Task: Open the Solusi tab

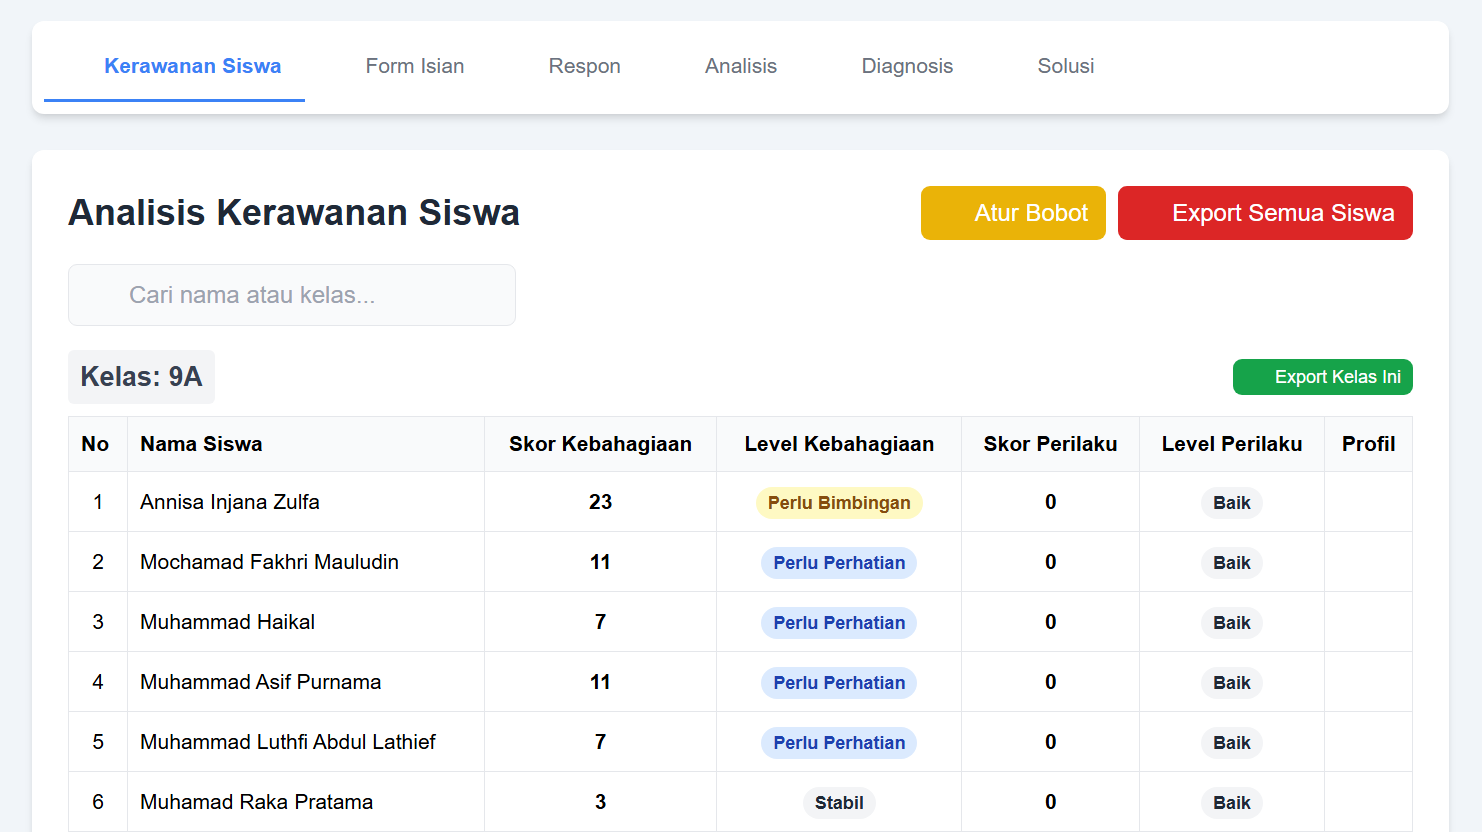Action: click(x=1065, y=66)
